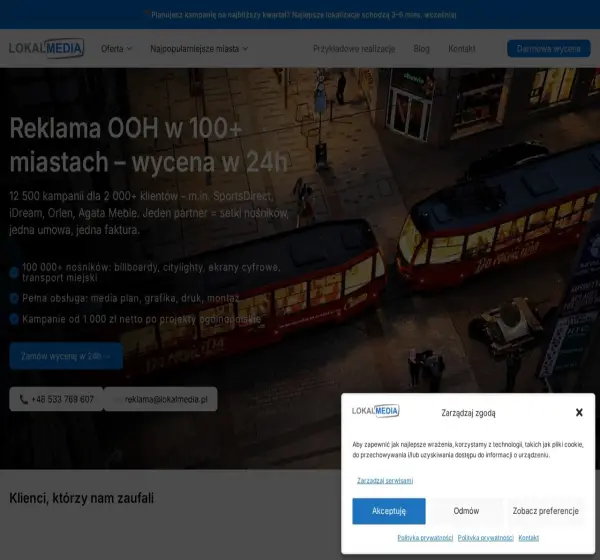Click the 'Zarządzaj zgodą' dialog title
The width and height of the screenshot is (600, 560).
point(468,413)
